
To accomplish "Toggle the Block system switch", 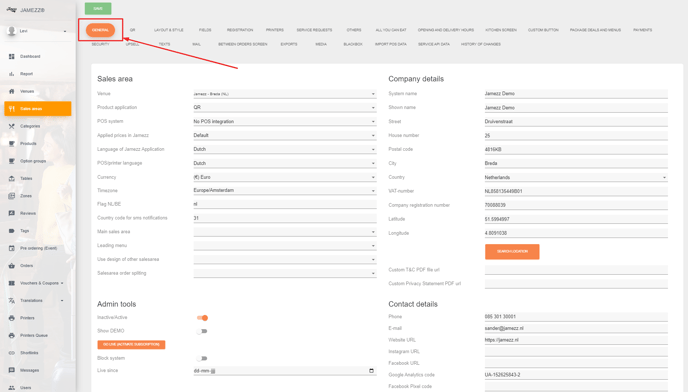I will pos(202,358).
